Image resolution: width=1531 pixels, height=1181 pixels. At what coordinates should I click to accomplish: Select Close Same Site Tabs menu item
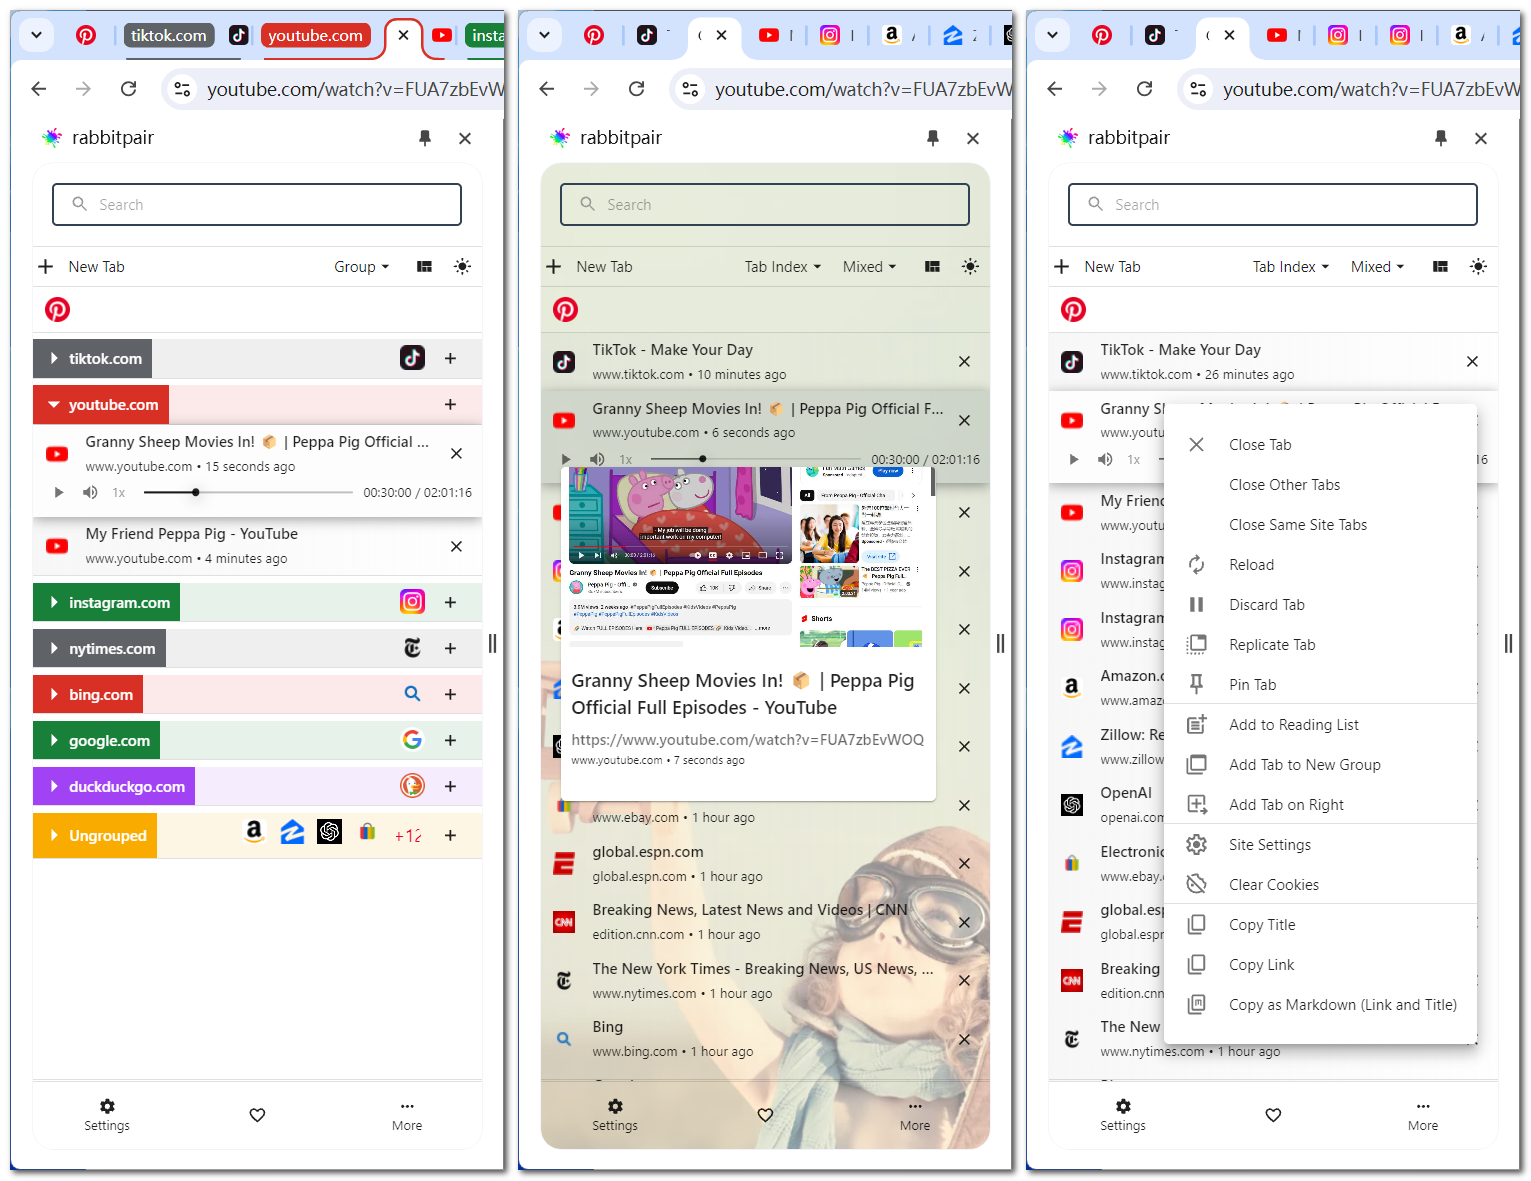pos(1321,525)
